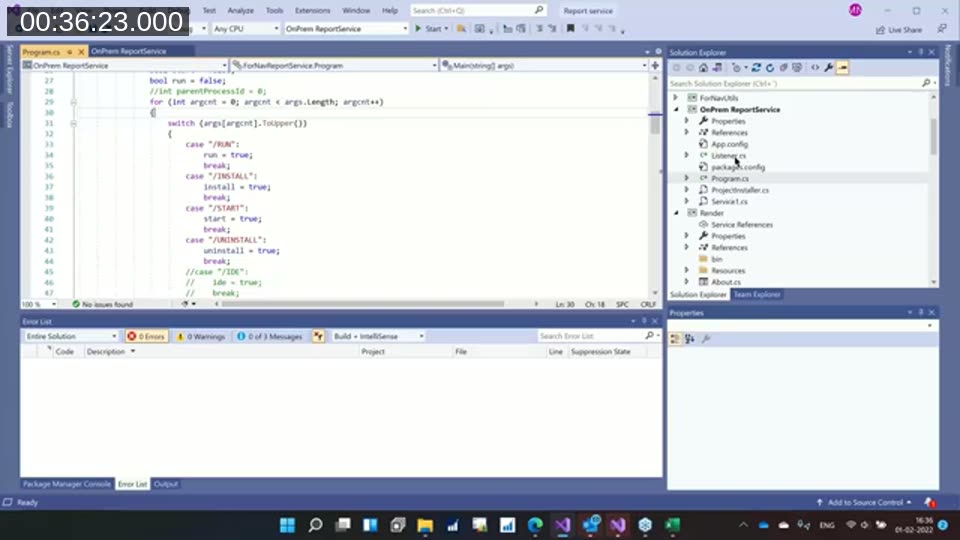
Task: Select ProjectInstaller.cs in Solution Explorer
Action: tap(740, 190)
